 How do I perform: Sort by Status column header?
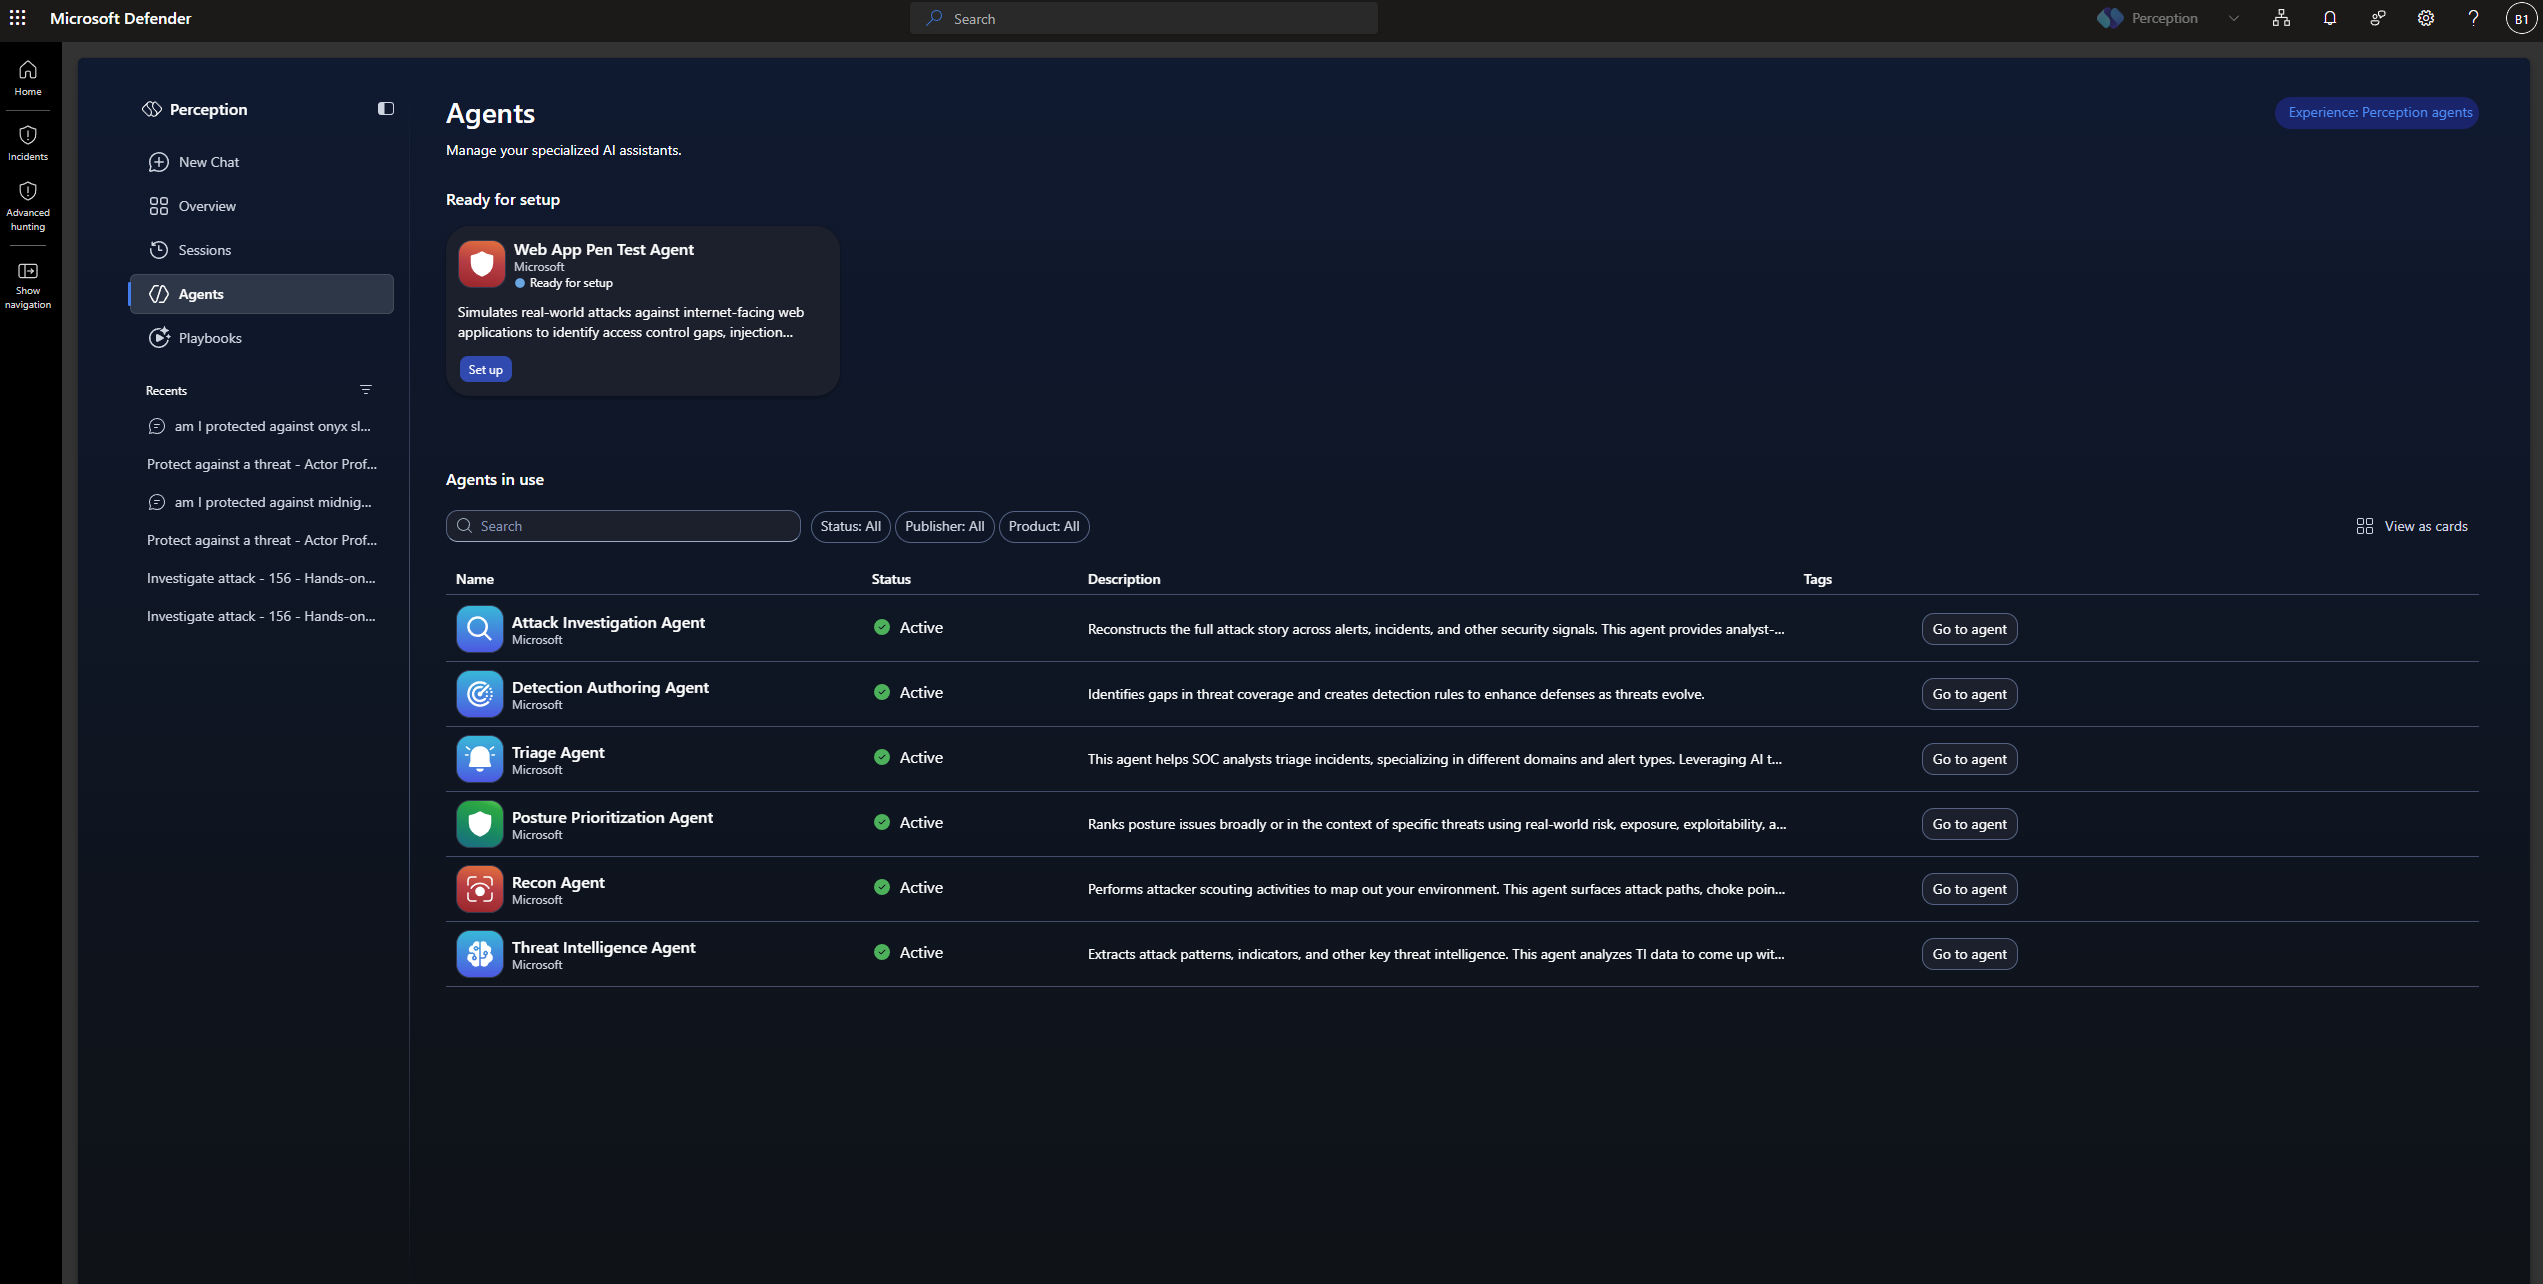(x=891, y=579)
